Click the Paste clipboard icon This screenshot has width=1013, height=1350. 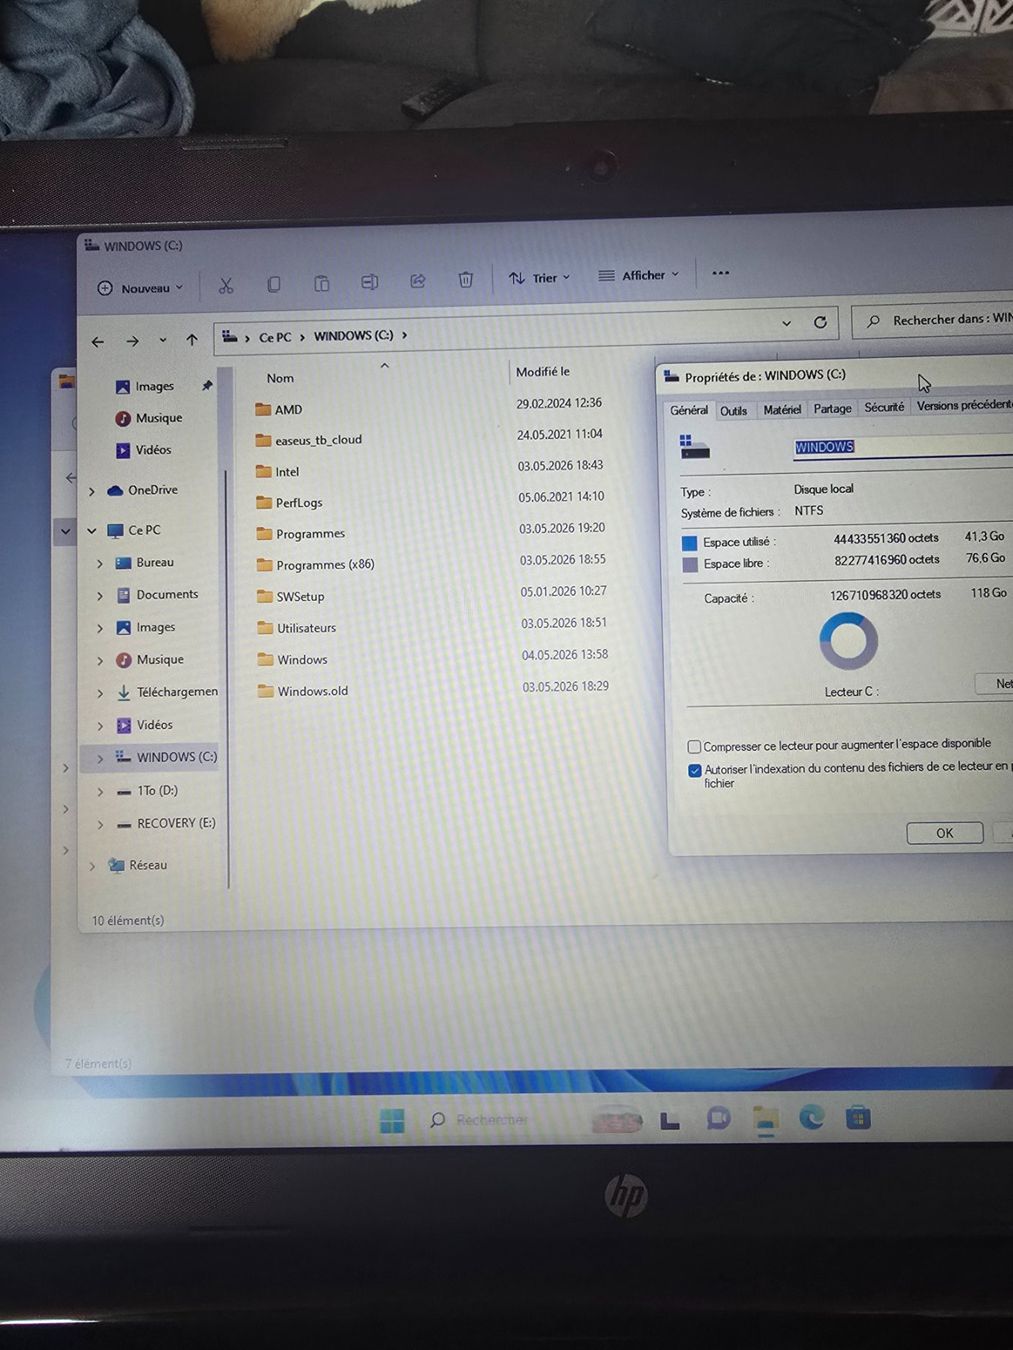(x=321, y=283)
